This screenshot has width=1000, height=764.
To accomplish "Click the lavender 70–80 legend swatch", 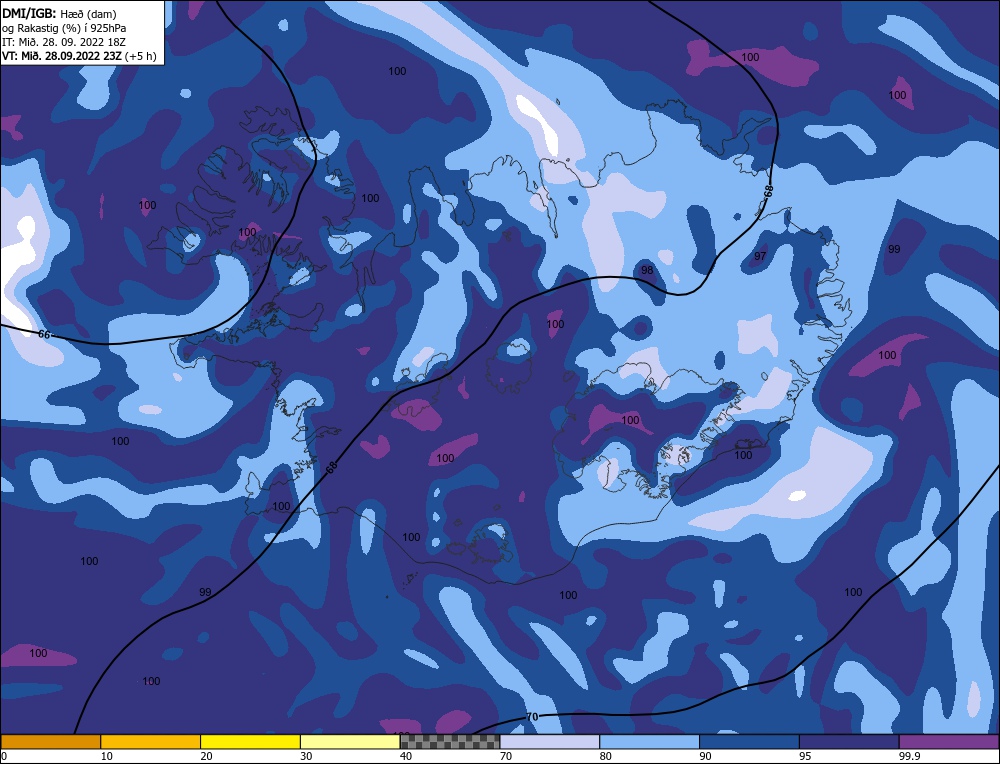I will click(550, 742).
